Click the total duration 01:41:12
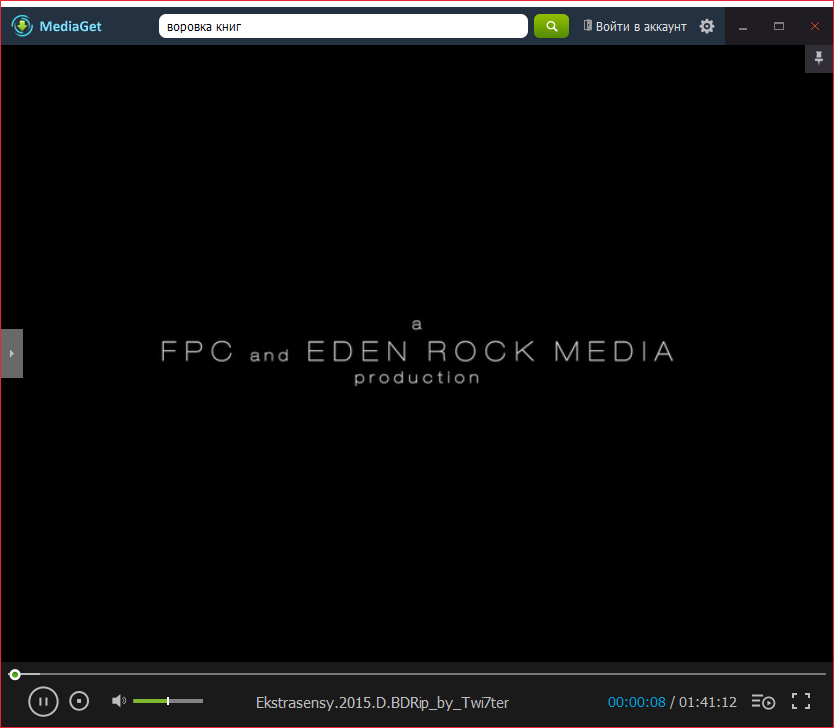Viewport: 834px width, 728px height. point(707,702)
